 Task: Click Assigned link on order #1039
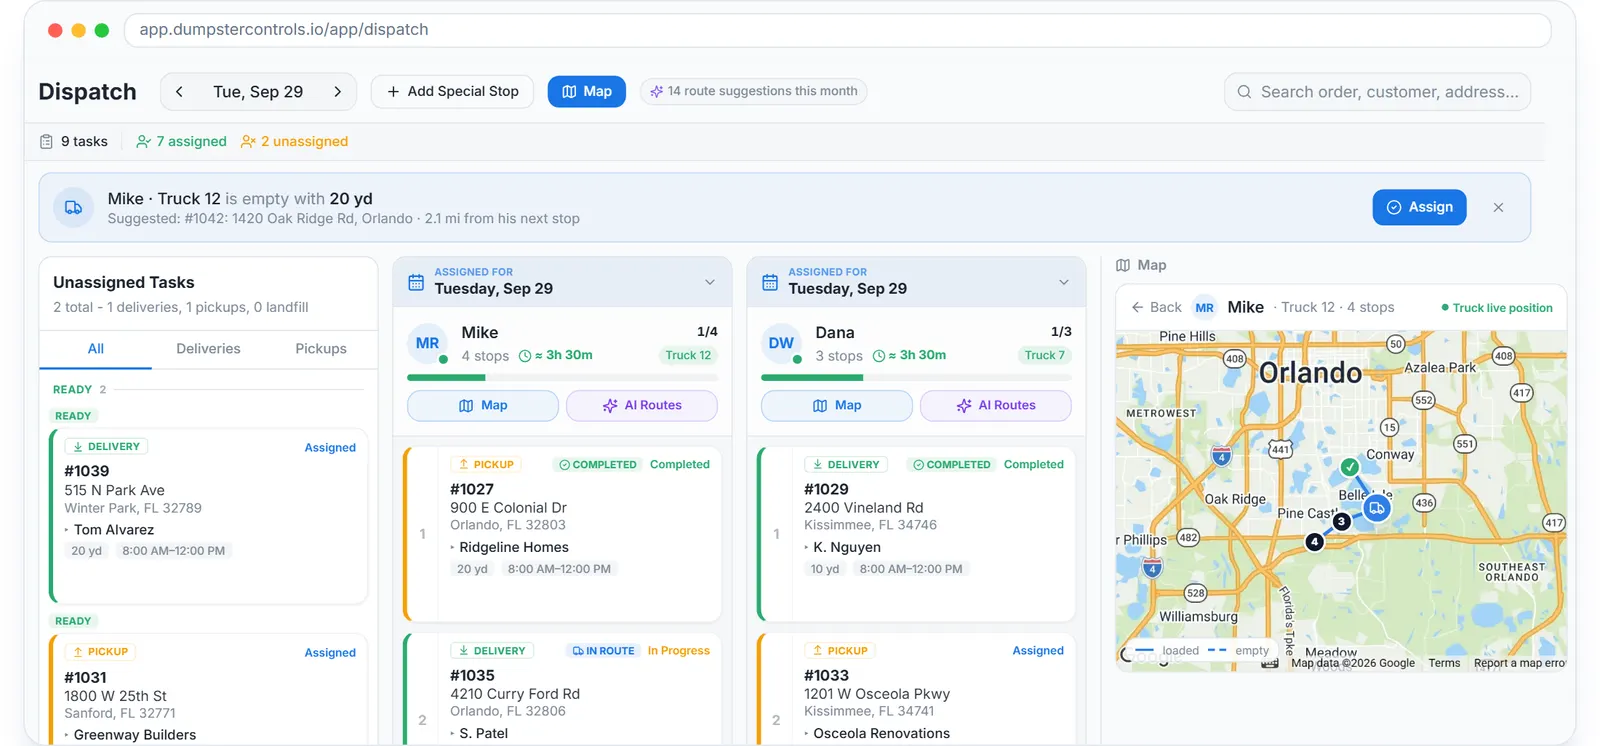coord(330,448)
